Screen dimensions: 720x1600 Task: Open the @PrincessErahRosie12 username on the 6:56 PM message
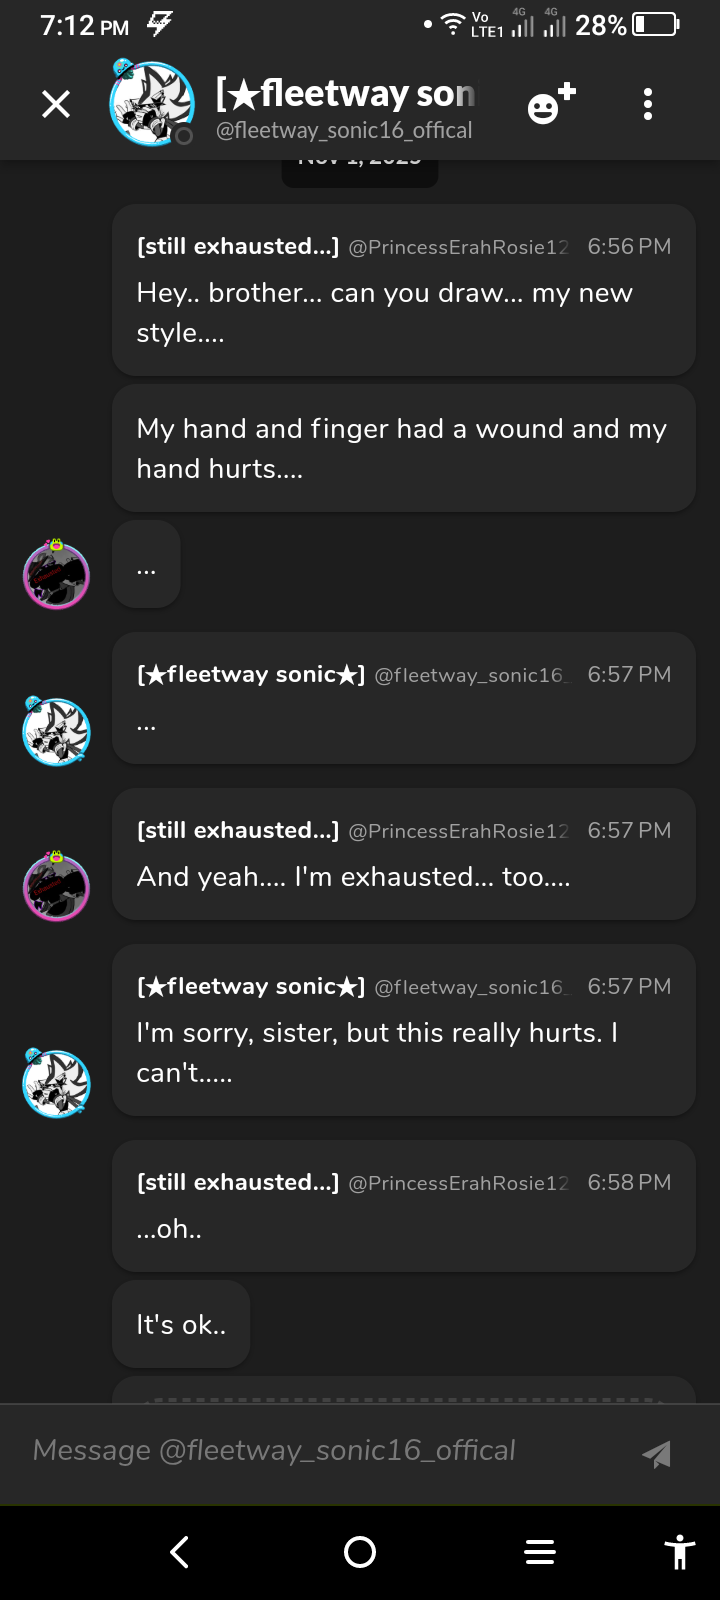click(x=458, y=247)
